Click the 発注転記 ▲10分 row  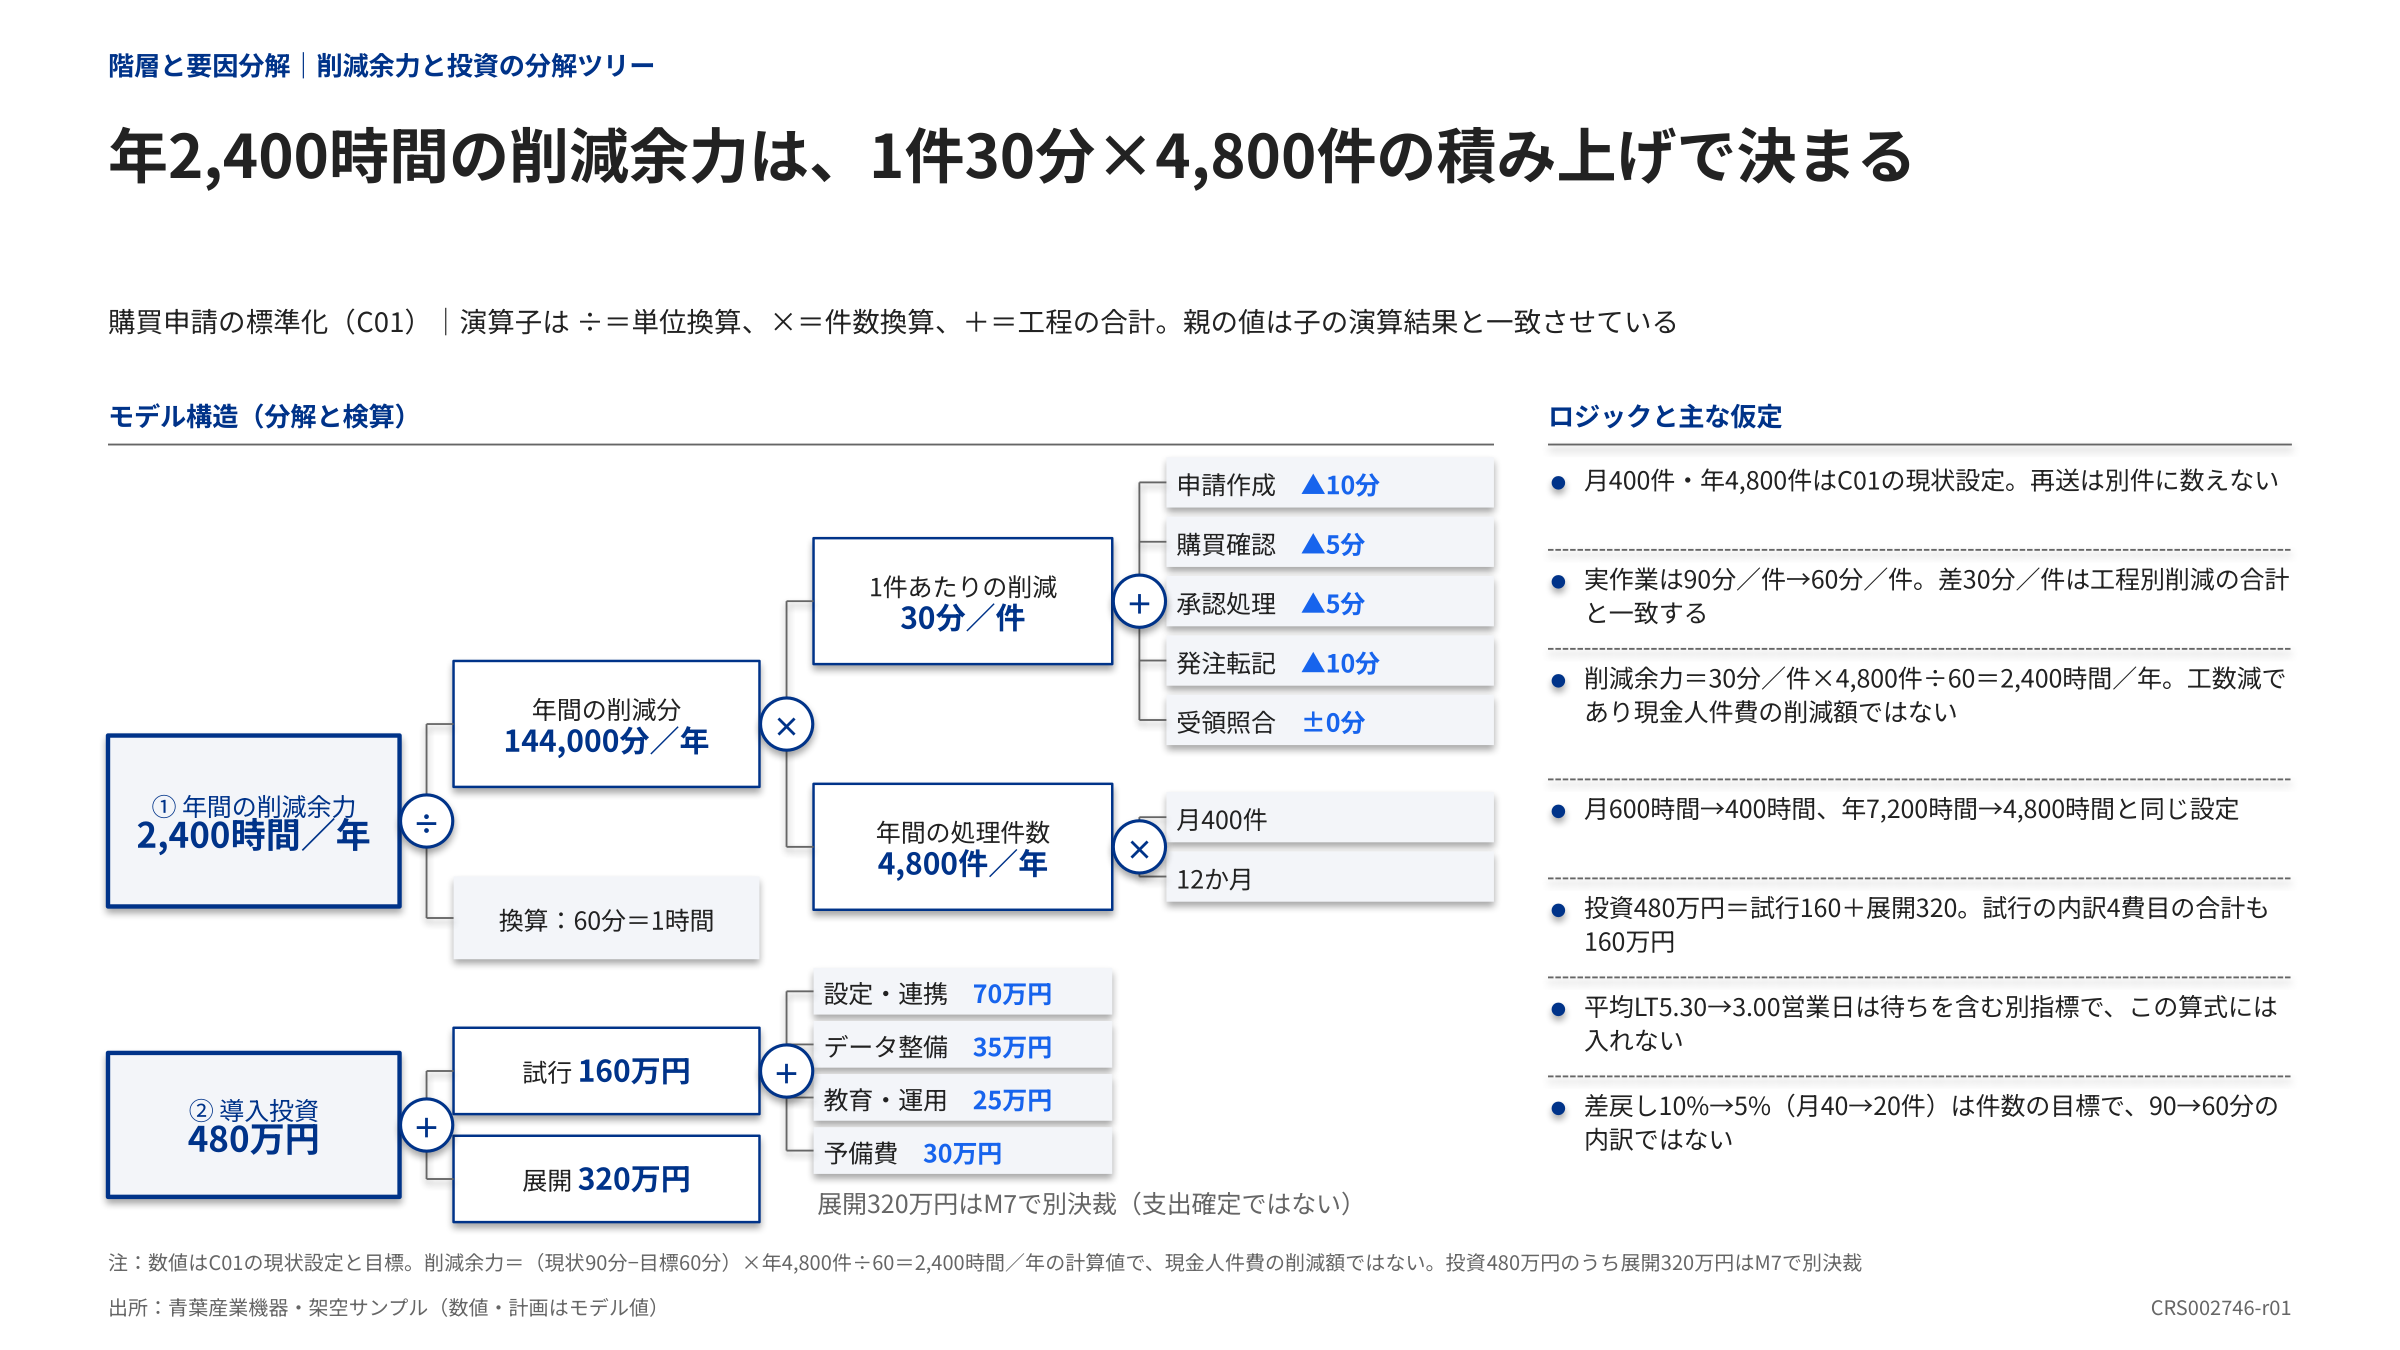1330,662
